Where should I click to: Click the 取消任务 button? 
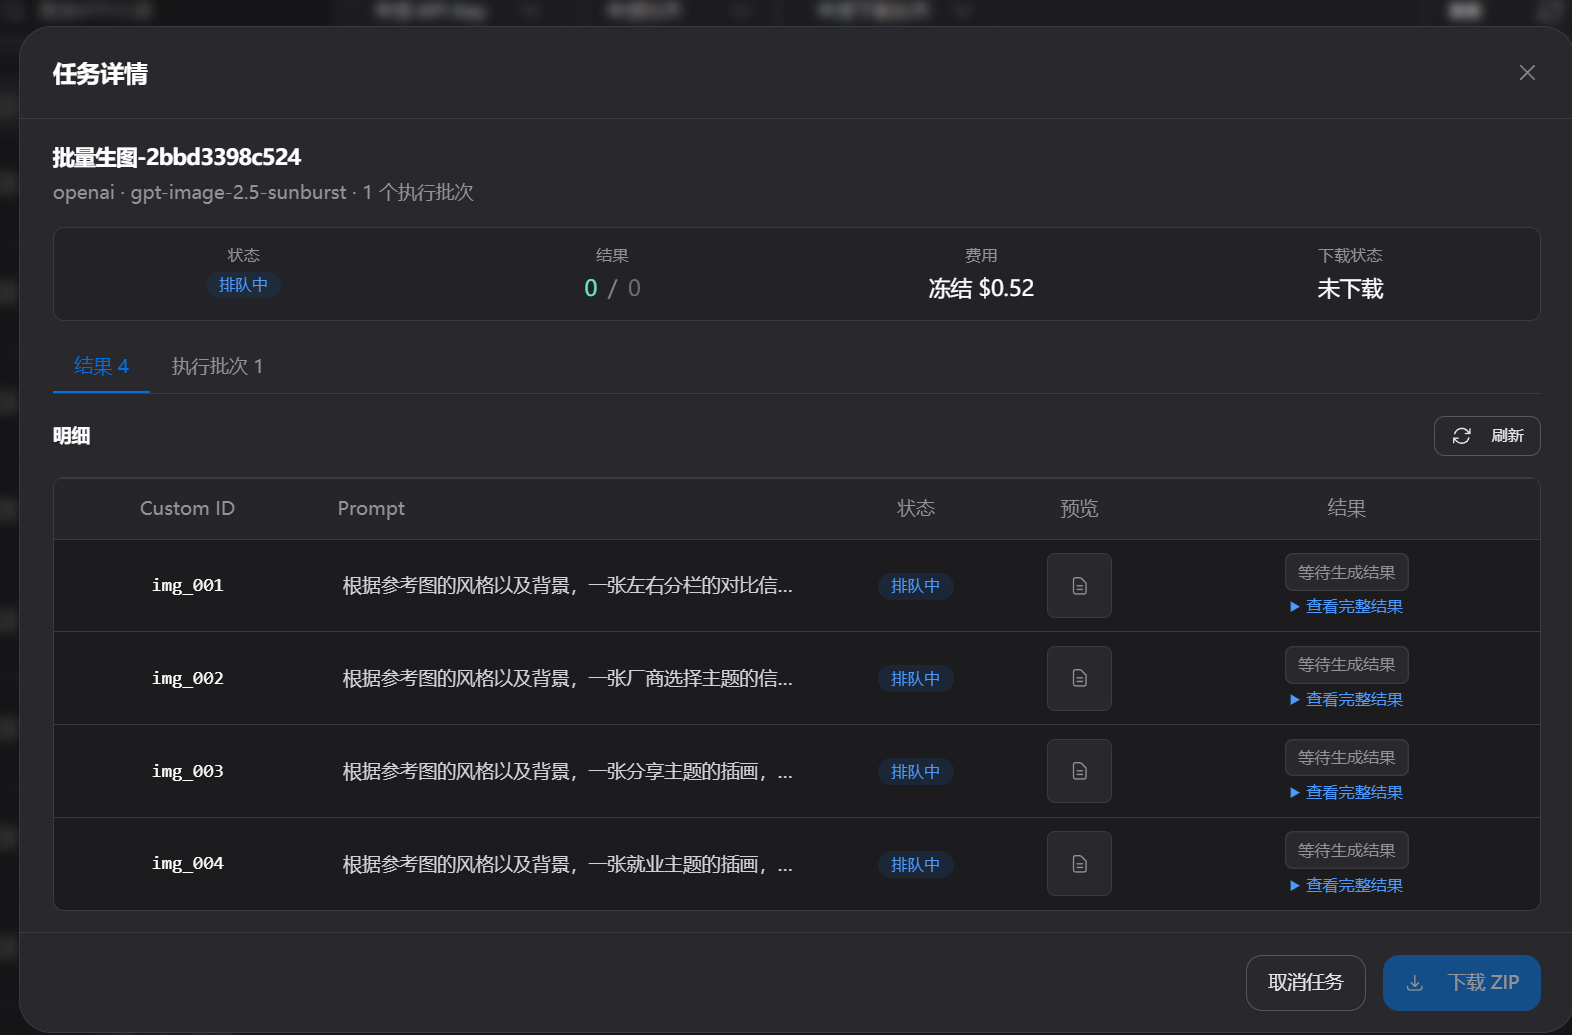click(1306, 983)
